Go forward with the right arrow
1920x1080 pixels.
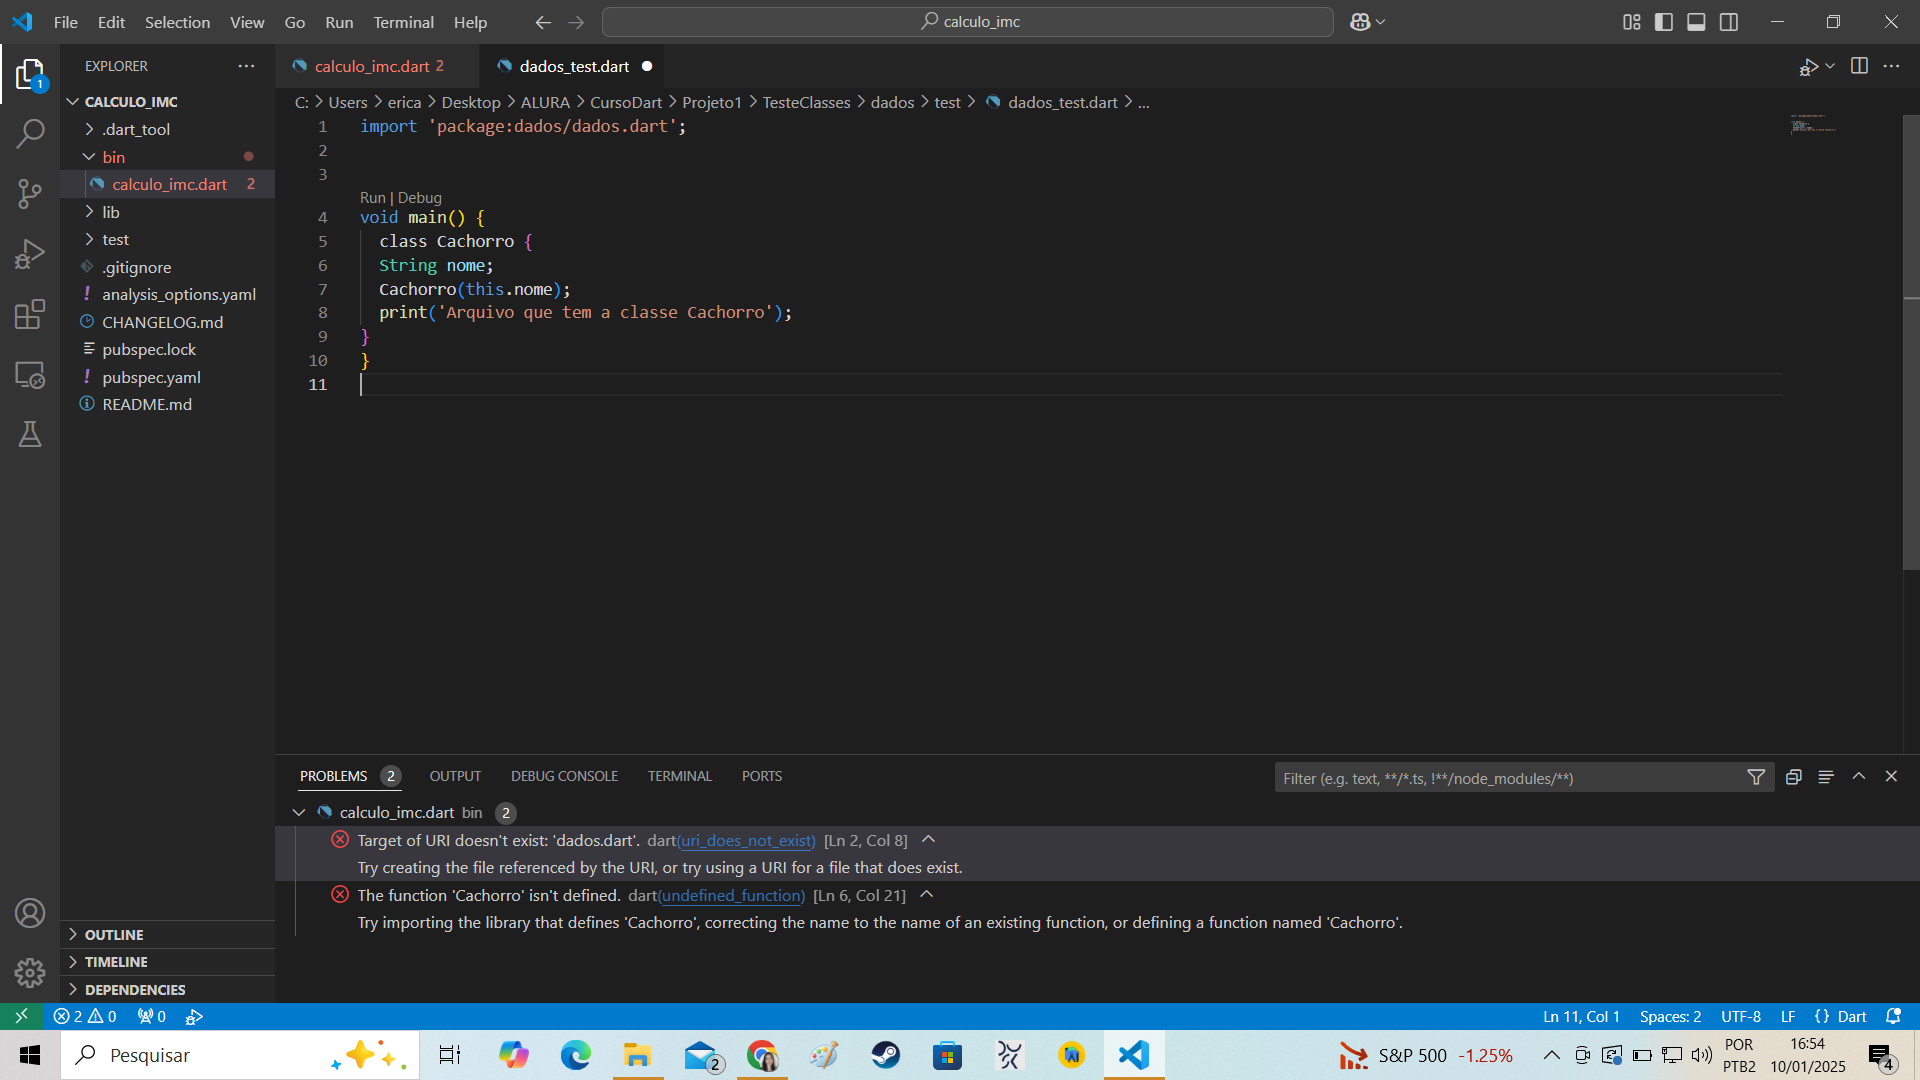[576, 22]
